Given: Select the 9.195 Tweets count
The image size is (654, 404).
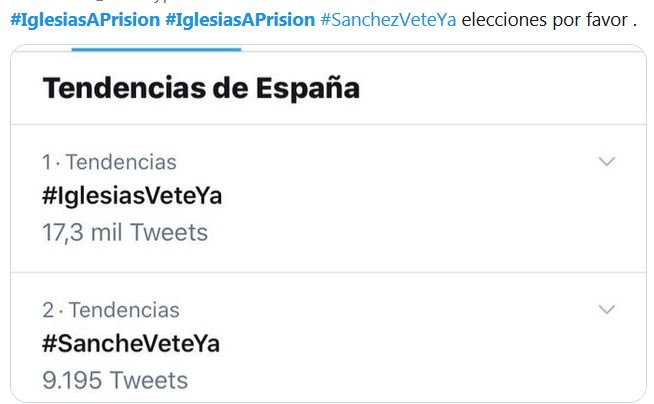Looking at the screenshot, I should pos(115,381).
